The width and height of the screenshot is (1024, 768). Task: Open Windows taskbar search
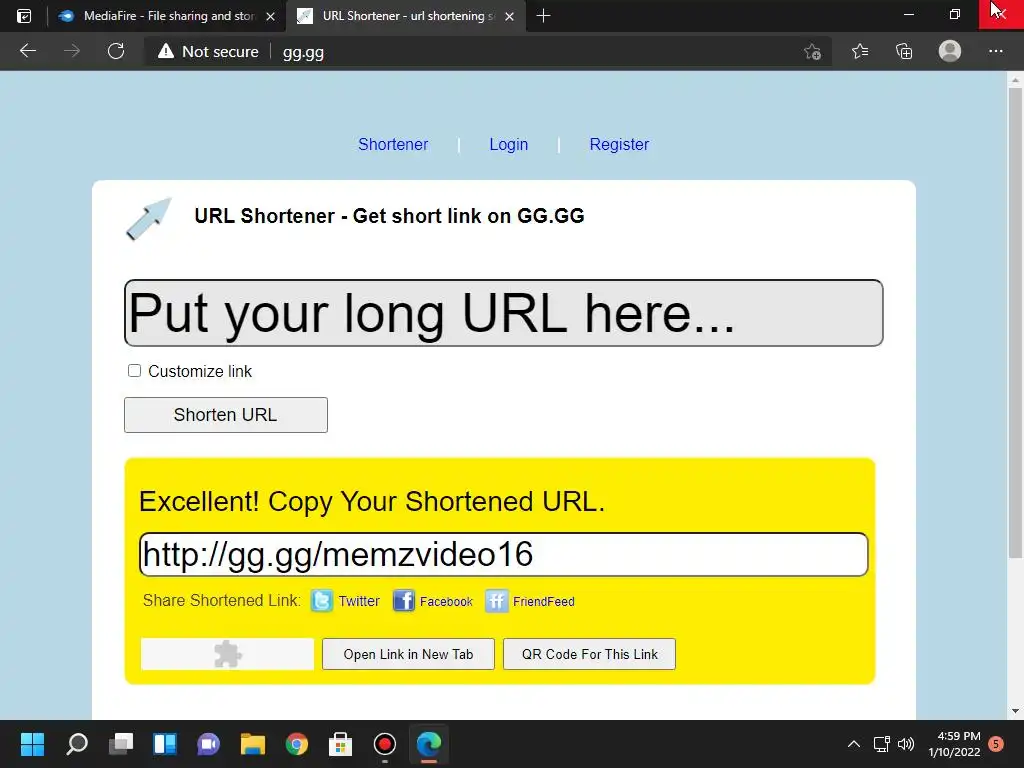pos(76,744)
